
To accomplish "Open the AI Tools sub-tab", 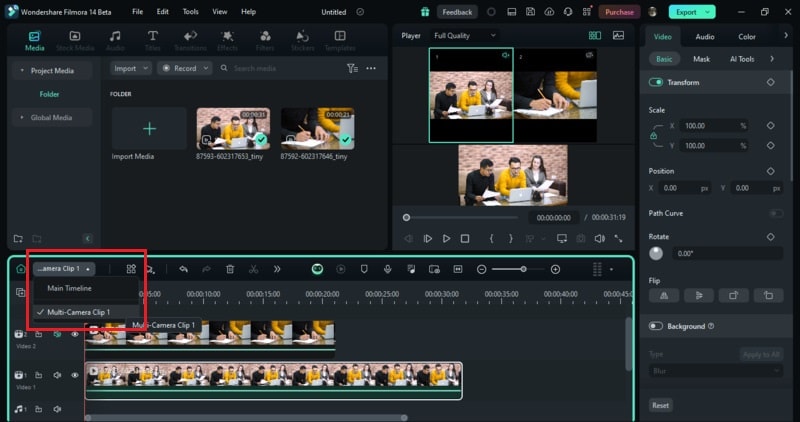I will click(742, 59).
